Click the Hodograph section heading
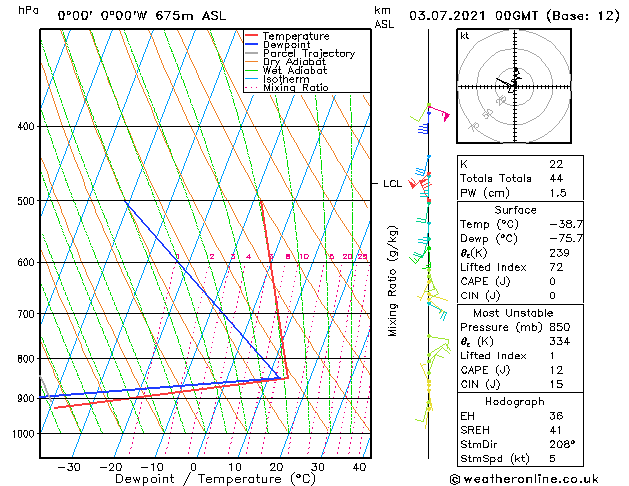The height and width of the screenshot is (486, 629). pyautogui.click(x=515, y=402)
